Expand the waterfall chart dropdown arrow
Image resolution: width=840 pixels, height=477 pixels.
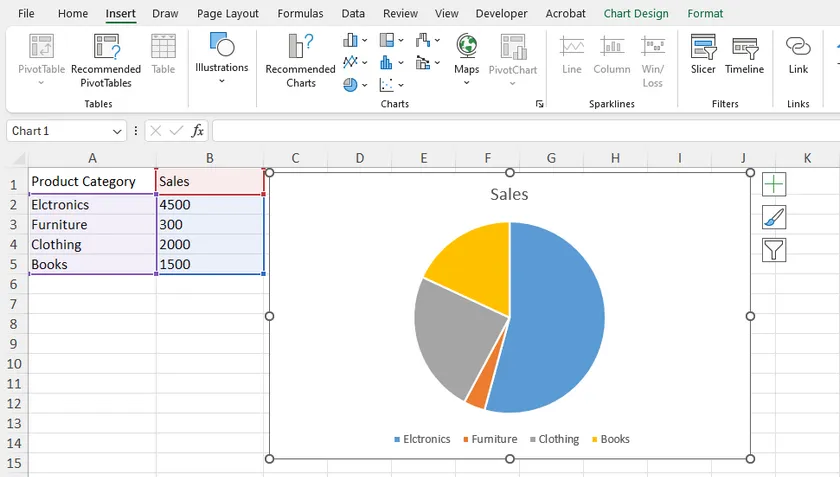point(437,40)
